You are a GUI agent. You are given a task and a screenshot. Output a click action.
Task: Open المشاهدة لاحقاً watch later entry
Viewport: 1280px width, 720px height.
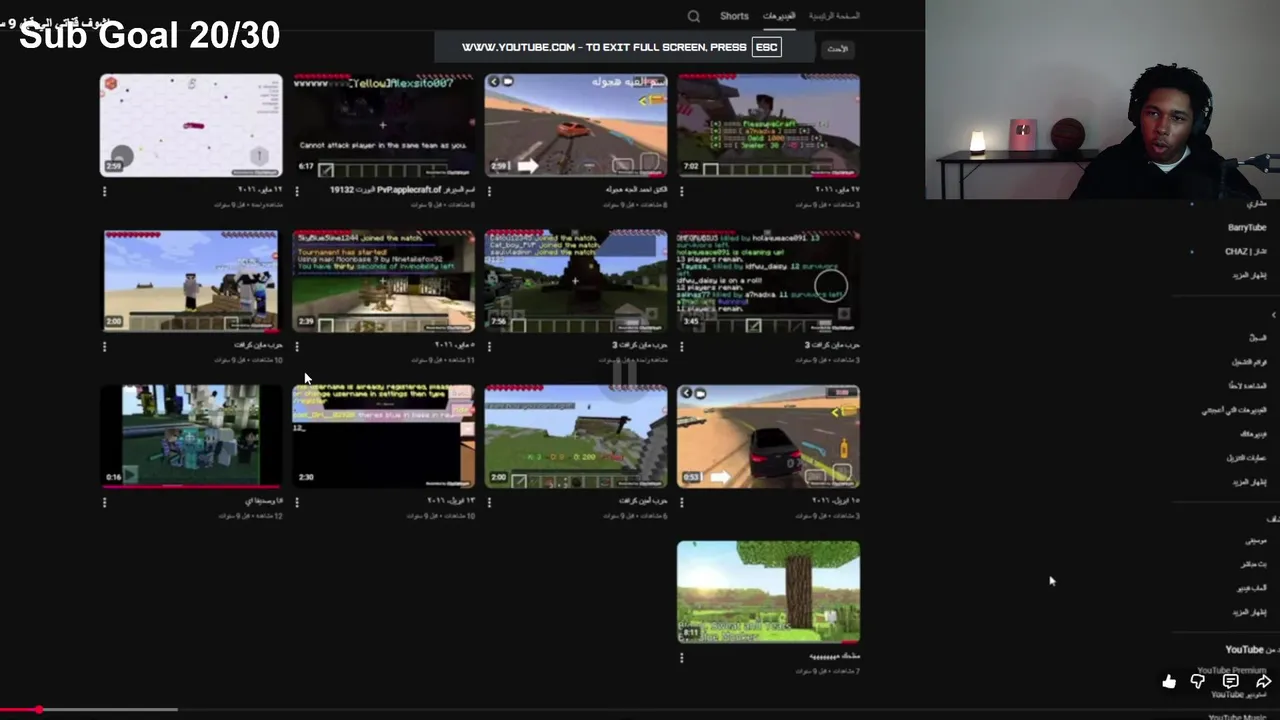point(1247,386)
